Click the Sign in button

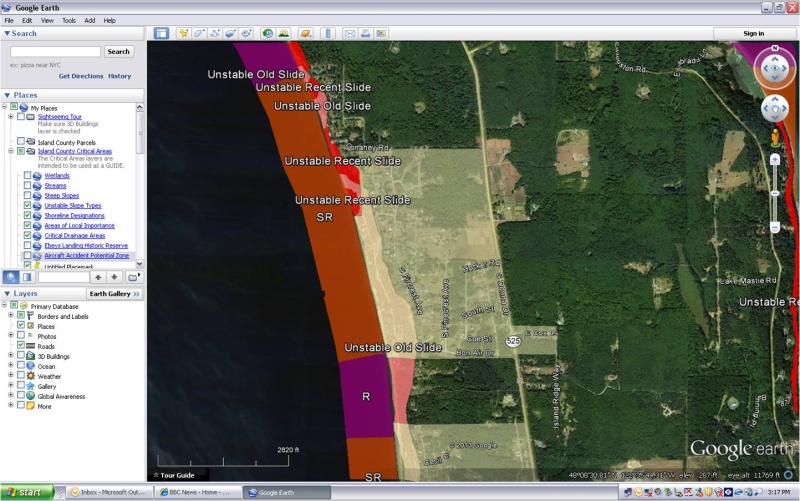click(x=754, y=34)
